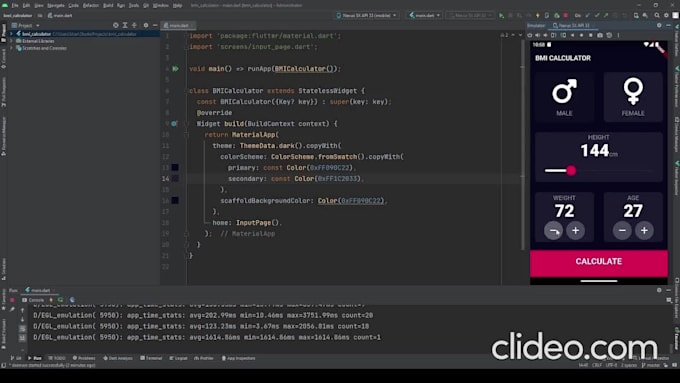The height and width of the screenshot is (383, 680).
Task: Open the Nexus device selector dropdown
Action: tap(366, 16)
